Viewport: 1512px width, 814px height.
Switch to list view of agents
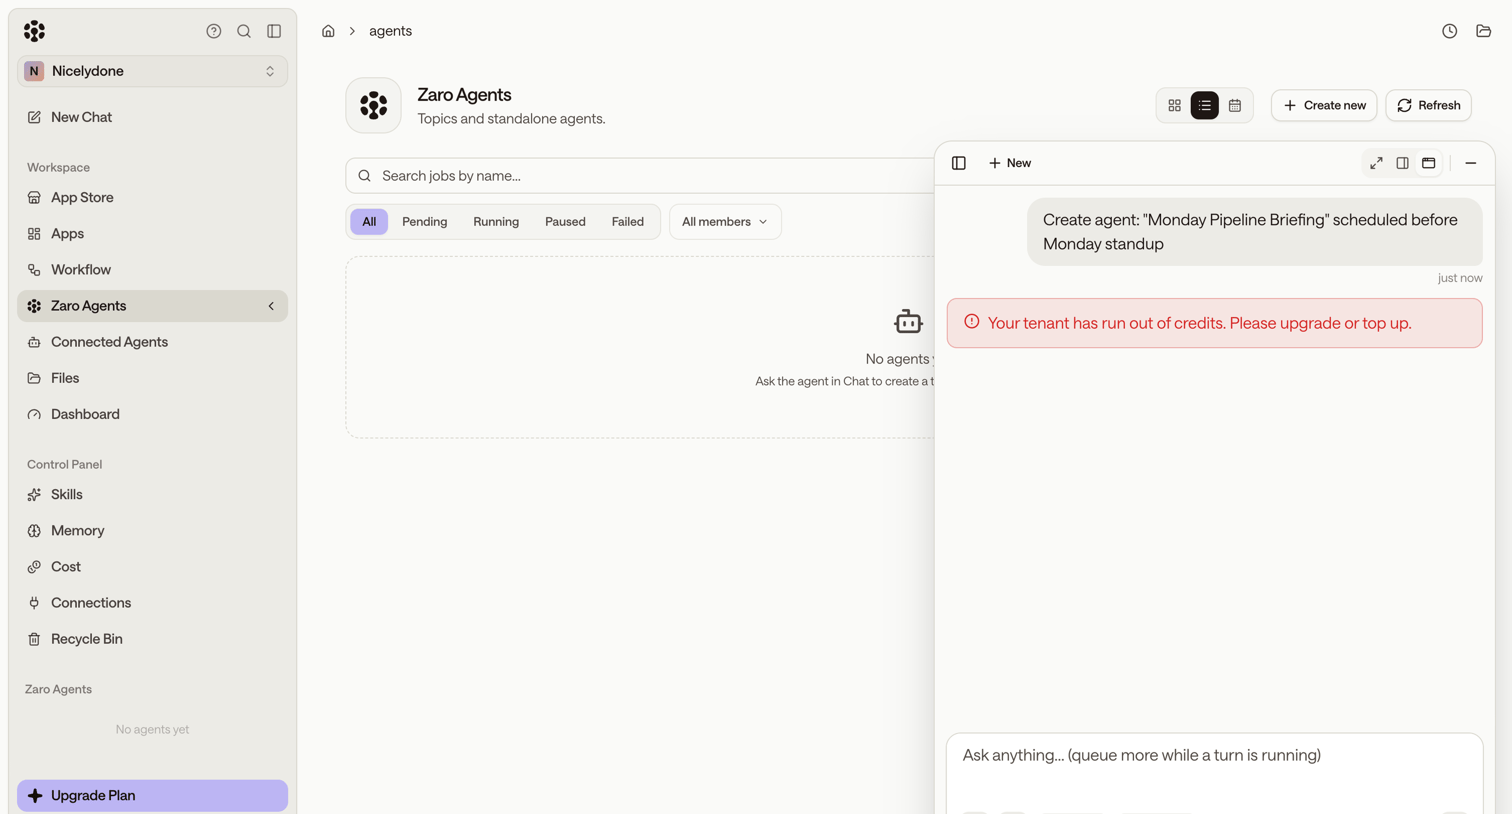[x=1204, y=105]
